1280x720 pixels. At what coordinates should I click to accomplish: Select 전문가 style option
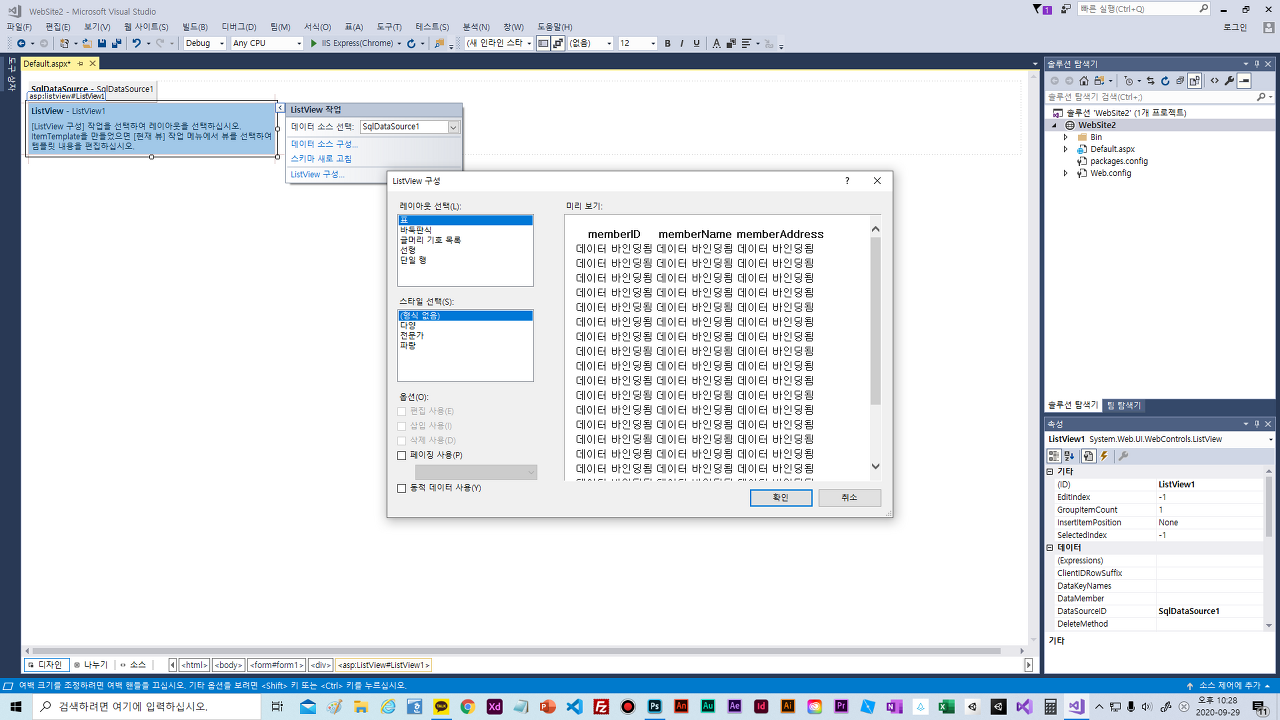click(x=411, y=335)
